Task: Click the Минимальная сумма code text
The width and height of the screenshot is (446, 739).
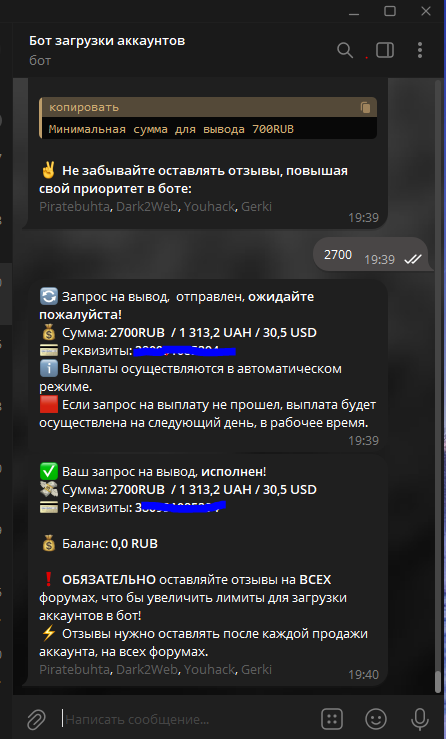Action: (x=171, y=129)
